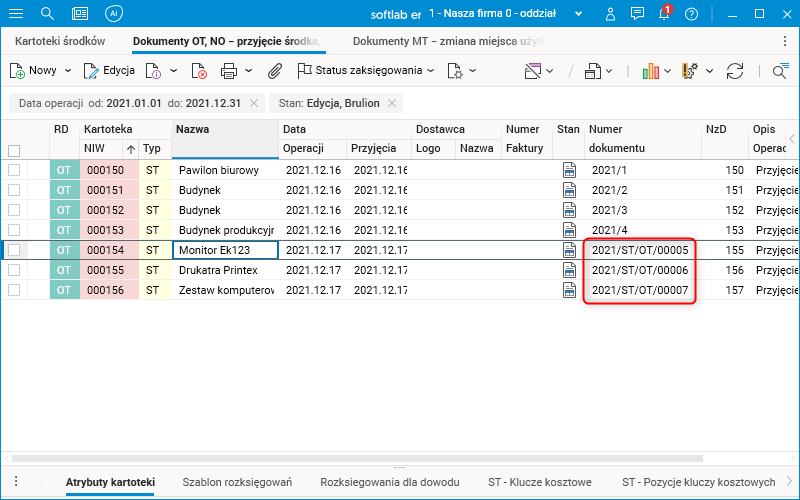Show notifications bell with badge
Screen dimensions: 800x500
tap(665, 13)
